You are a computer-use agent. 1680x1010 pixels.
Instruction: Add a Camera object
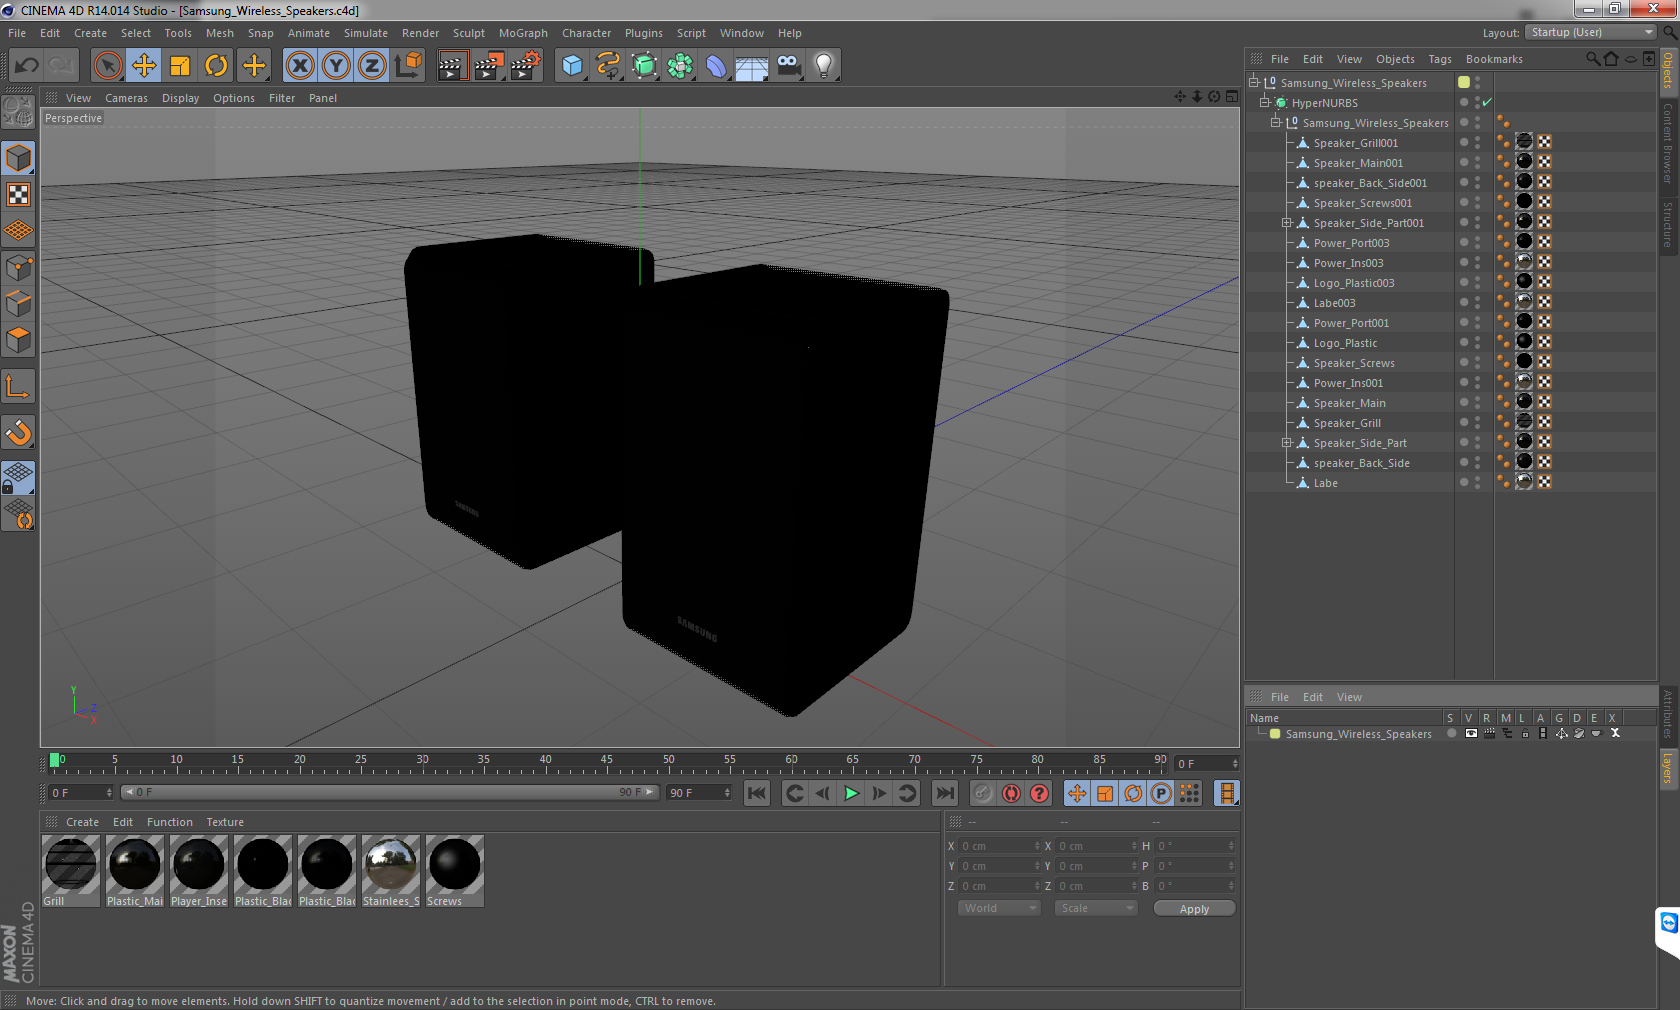click(788, 66)
